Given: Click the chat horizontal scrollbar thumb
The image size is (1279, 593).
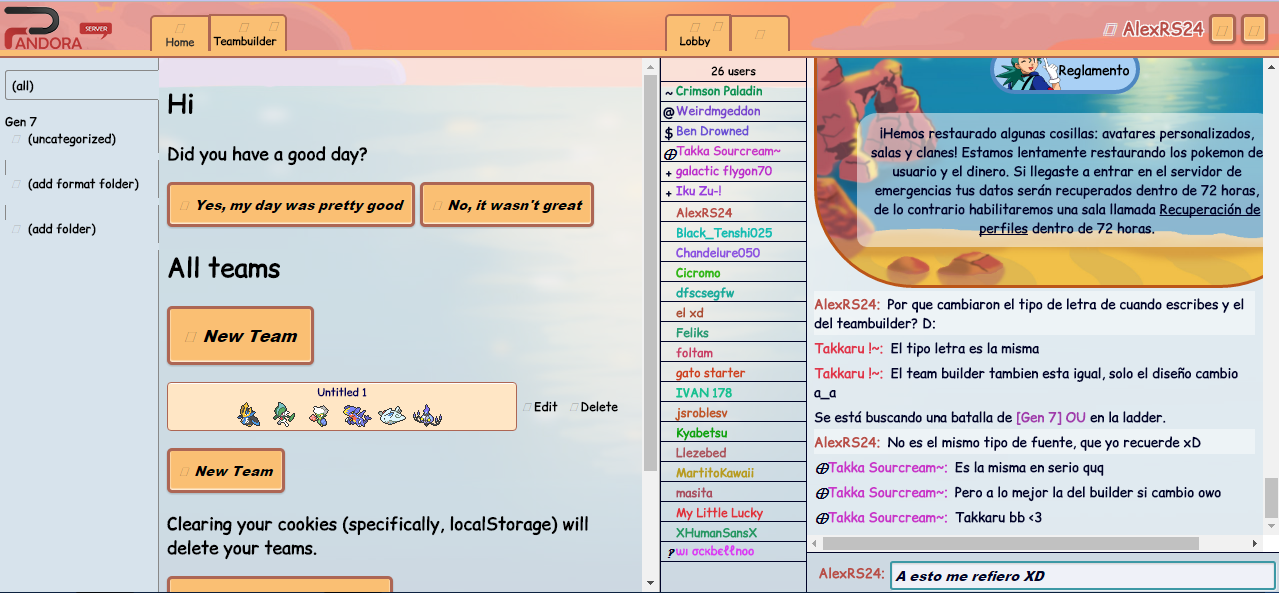Looking at the screenshot, I should coord(1010,543).
